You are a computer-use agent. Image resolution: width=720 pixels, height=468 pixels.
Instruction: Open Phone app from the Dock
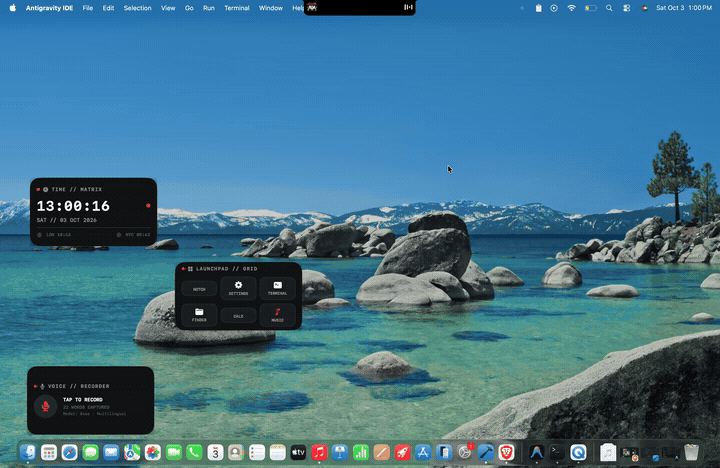click(x=194, y=452)
